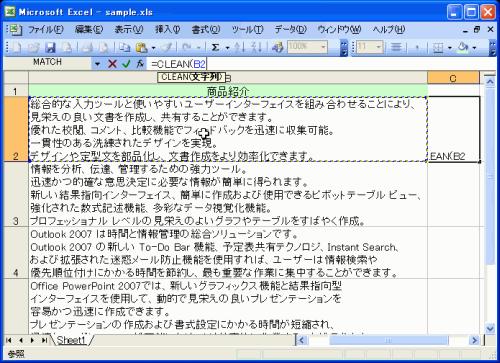The image size is (500, 363).
Task: Expand the Borders dropdown arrow
Action: tap(449, 48)
